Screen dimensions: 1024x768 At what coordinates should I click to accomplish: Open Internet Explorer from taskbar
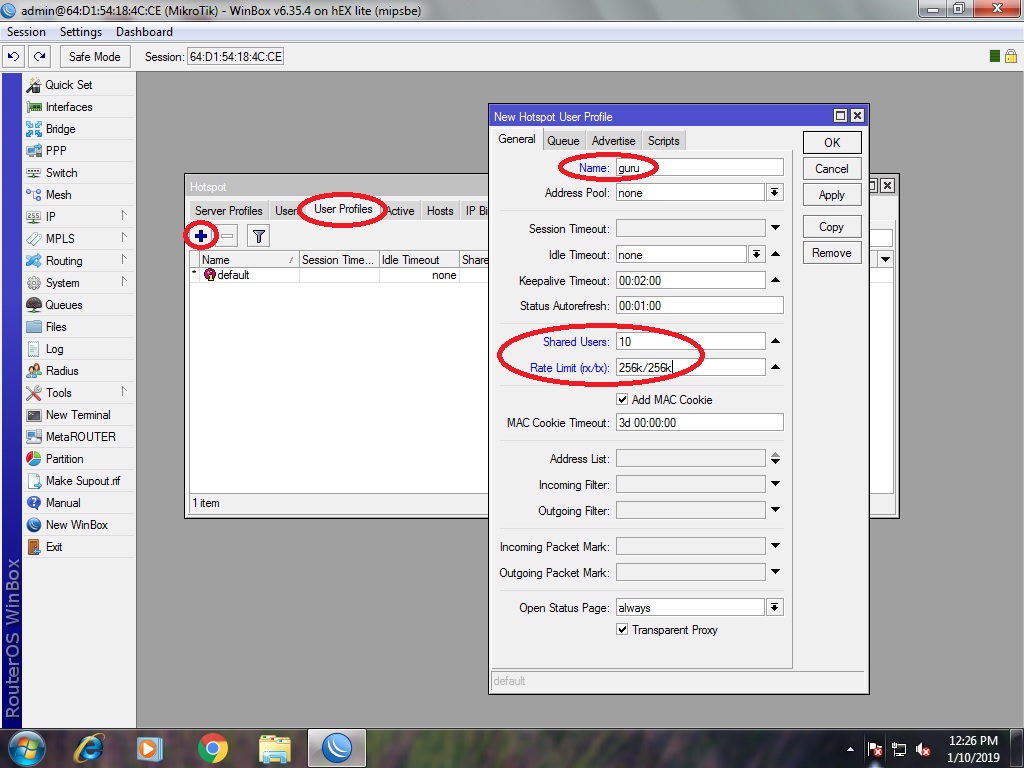coord(89,748)
